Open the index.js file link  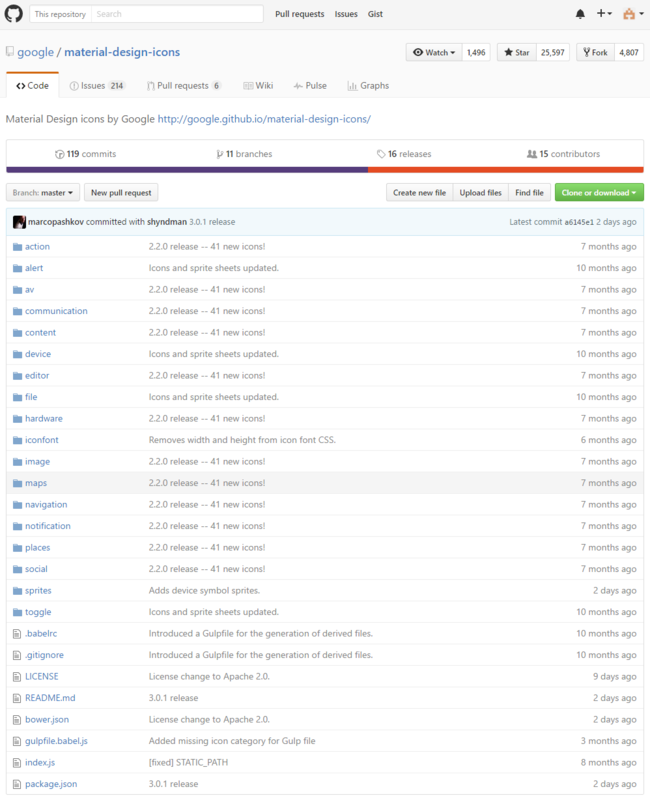[40, 762]
